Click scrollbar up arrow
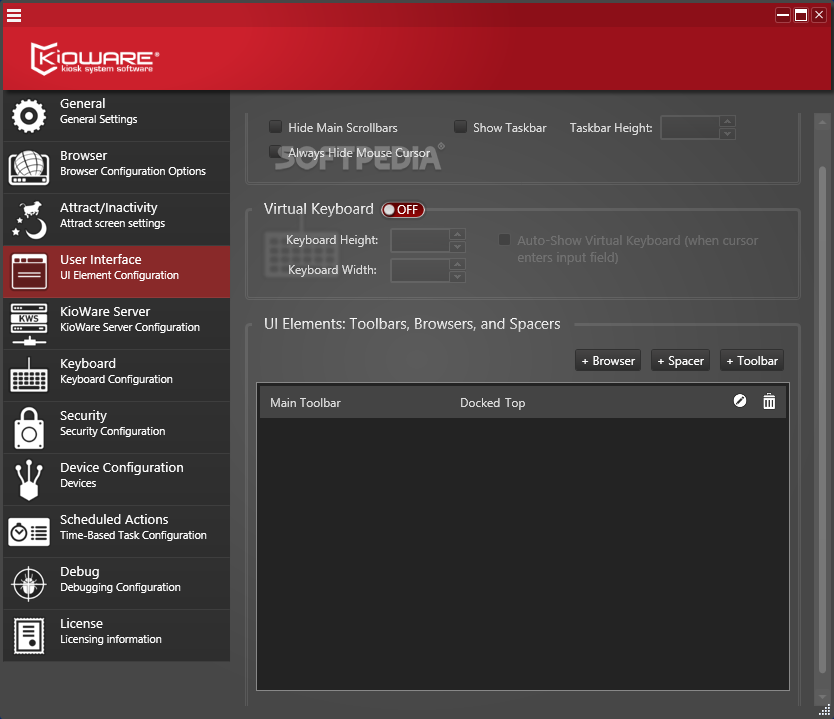834x719 pixels. [822, 122]
